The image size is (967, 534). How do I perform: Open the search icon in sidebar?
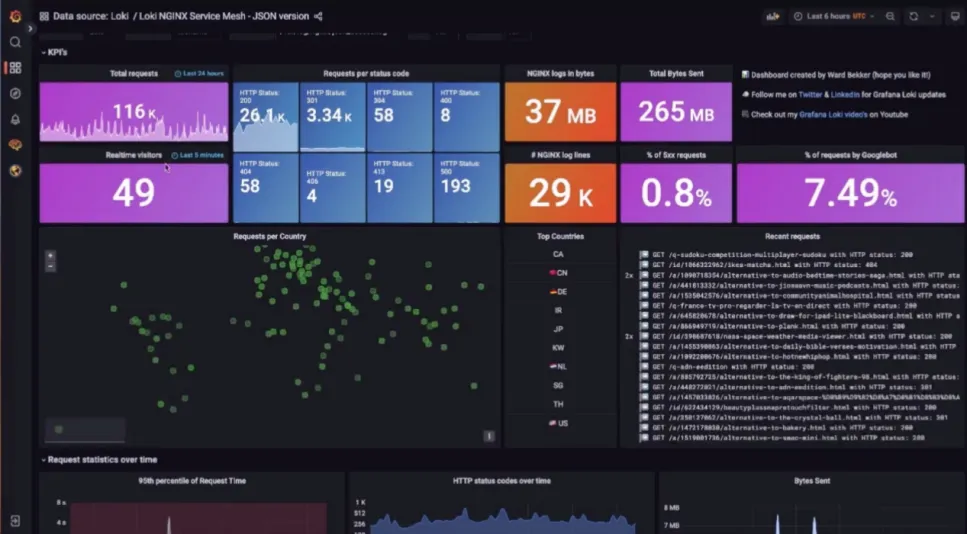coord(15,42)
